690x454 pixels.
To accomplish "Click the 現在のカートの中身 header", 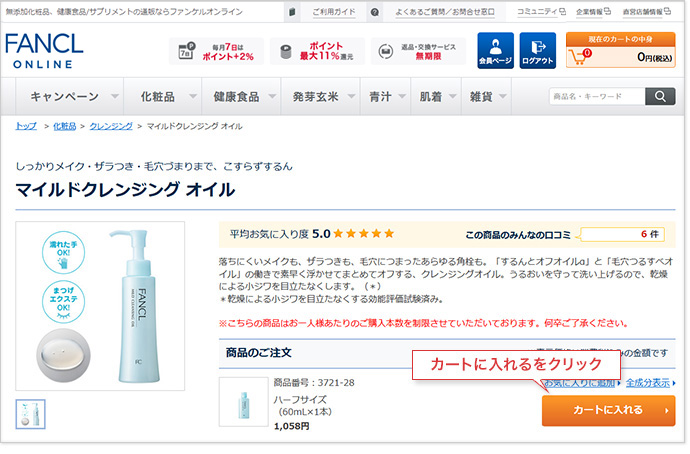I will tap(620, 39).
